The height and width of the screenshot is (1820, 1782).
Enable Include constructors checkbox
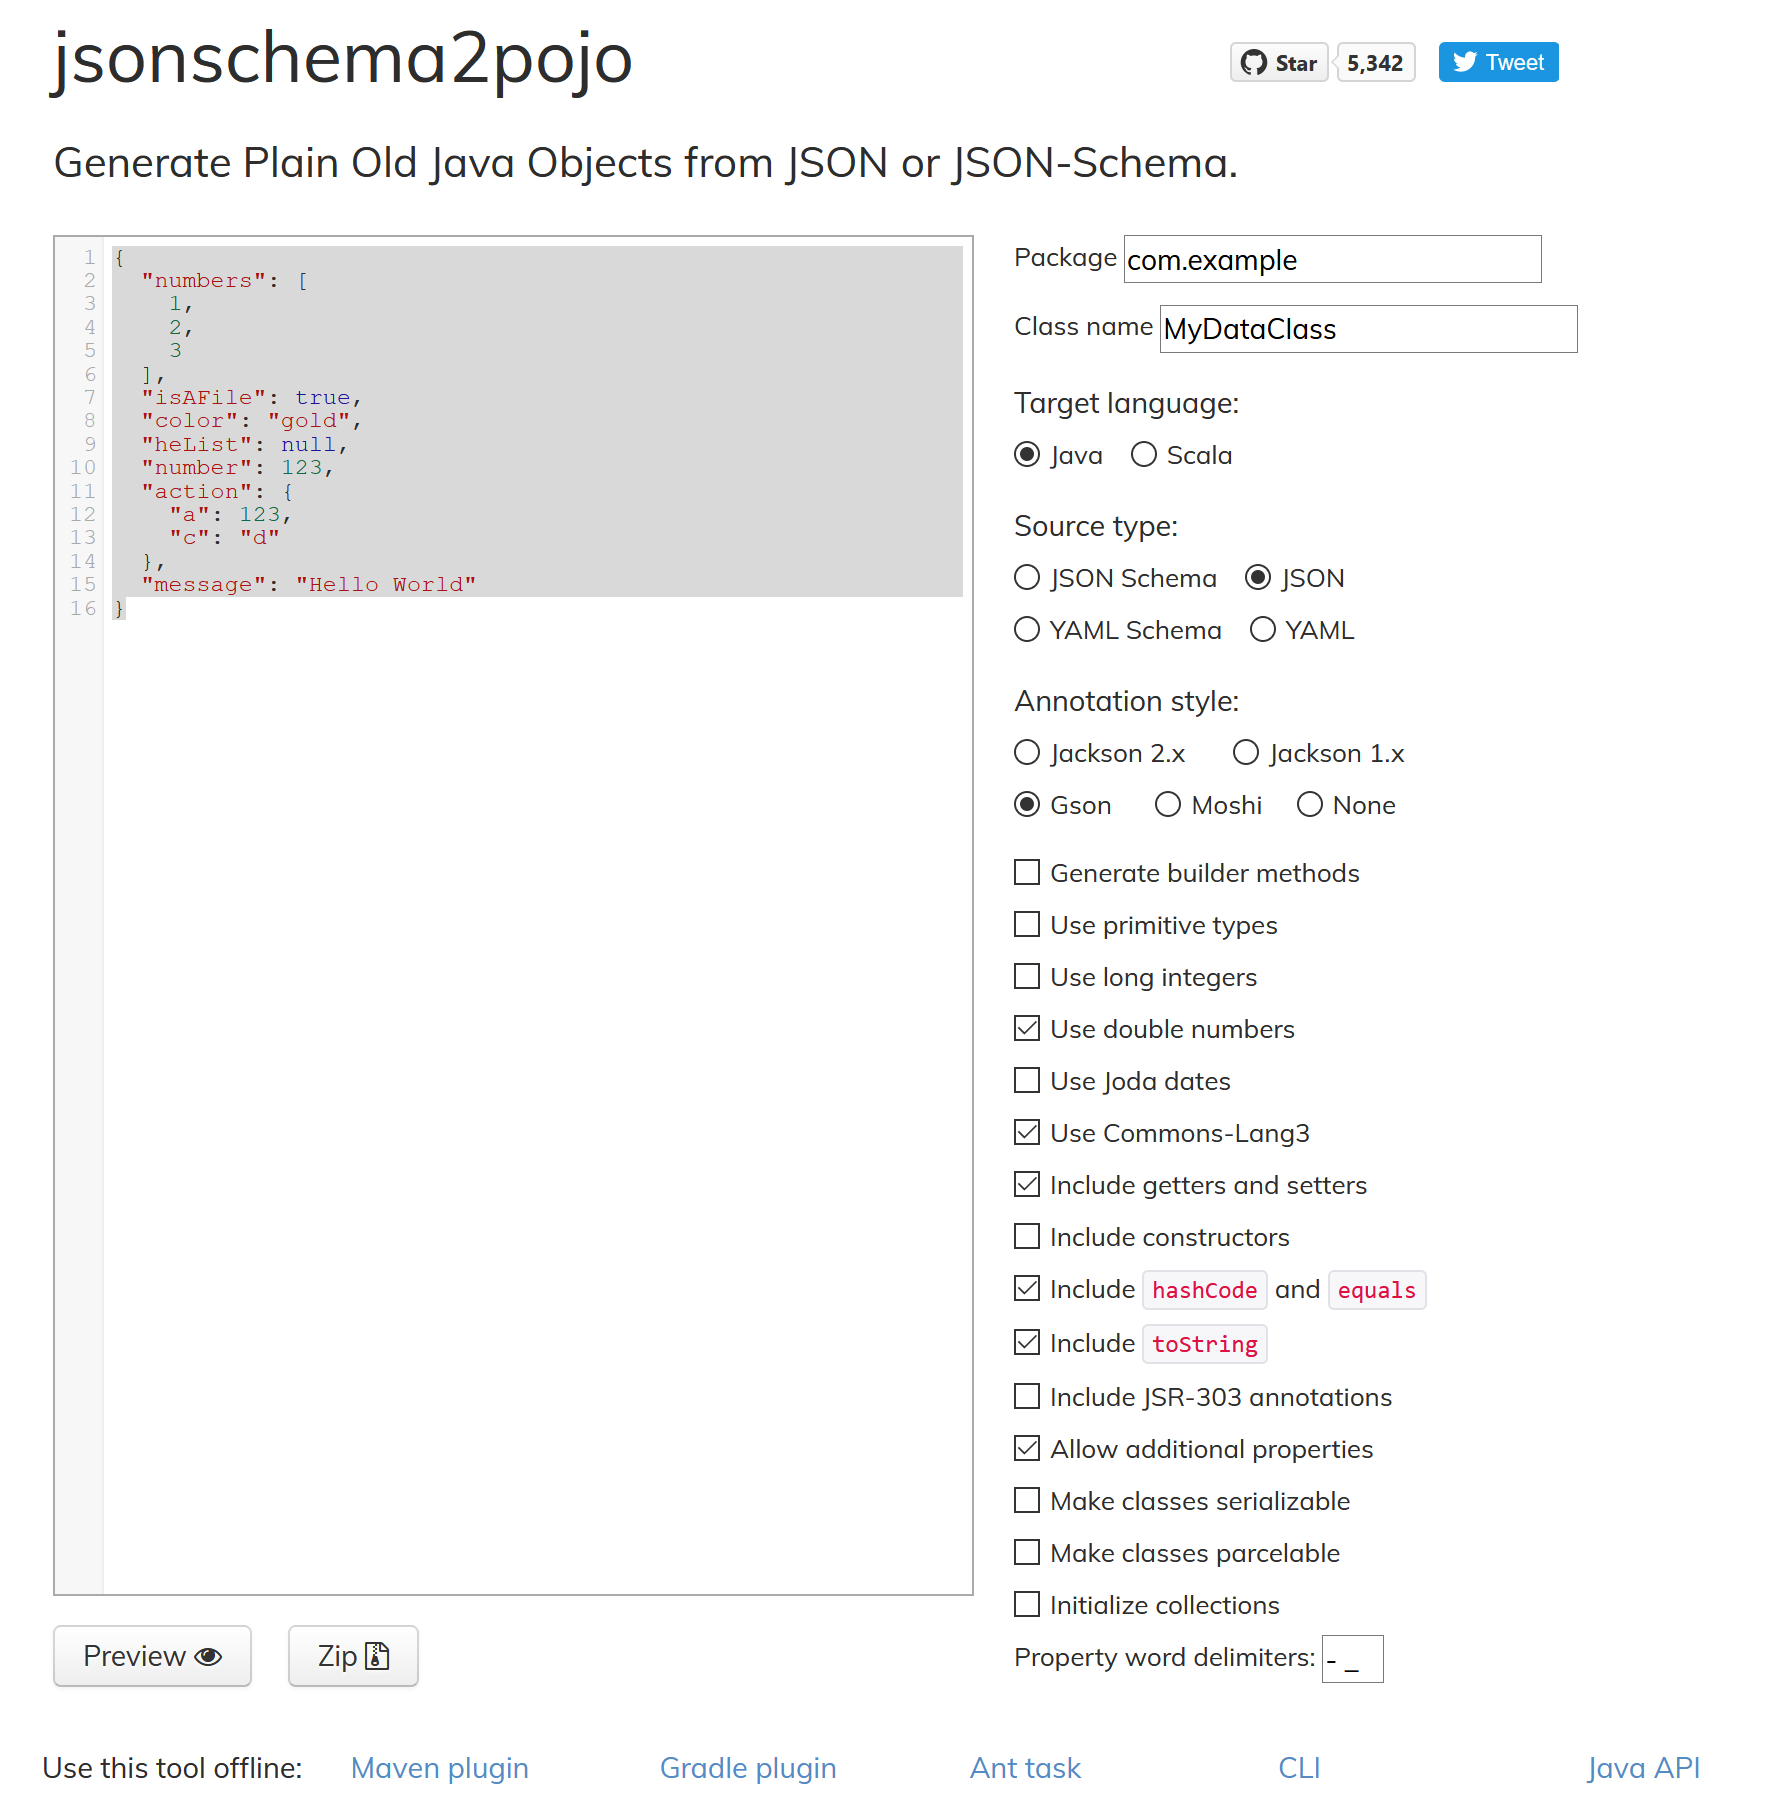tap(1027, 1237)
